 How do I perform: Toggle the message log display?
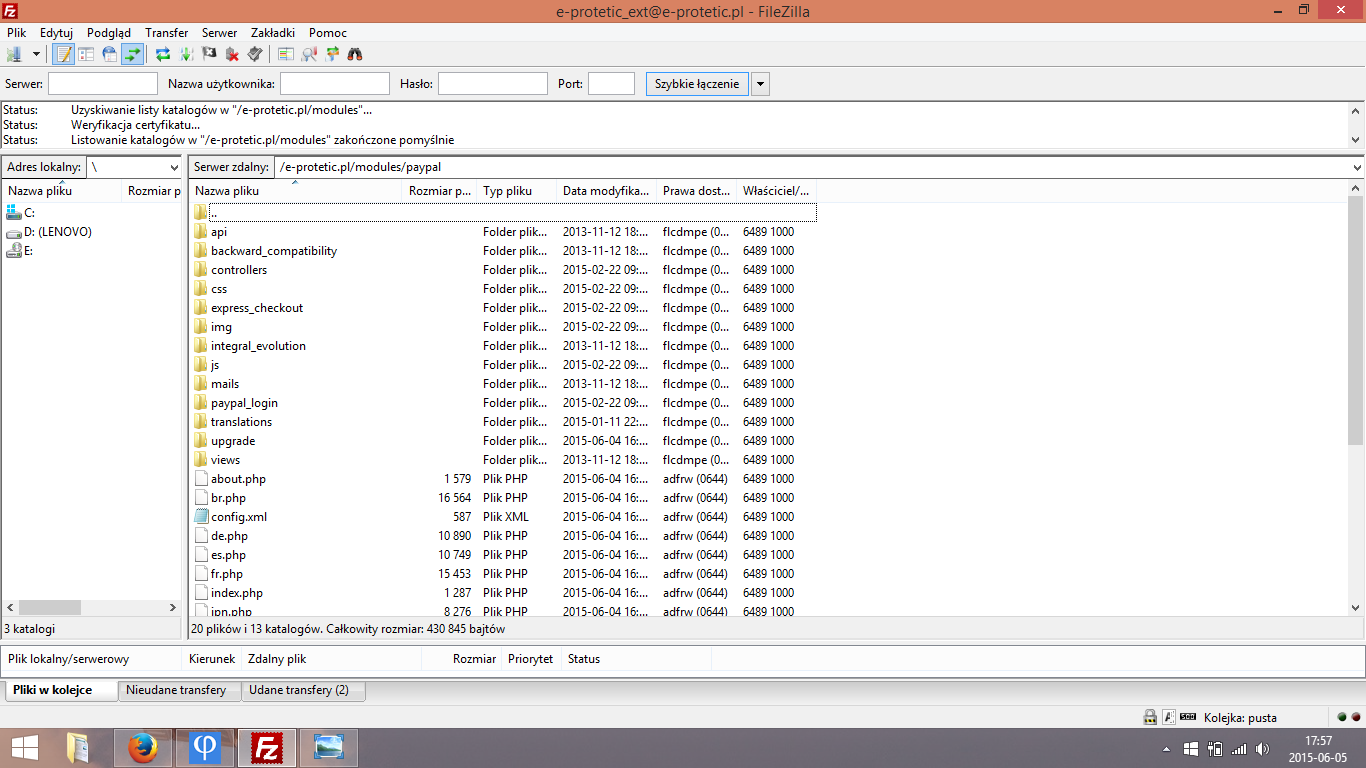64,54
